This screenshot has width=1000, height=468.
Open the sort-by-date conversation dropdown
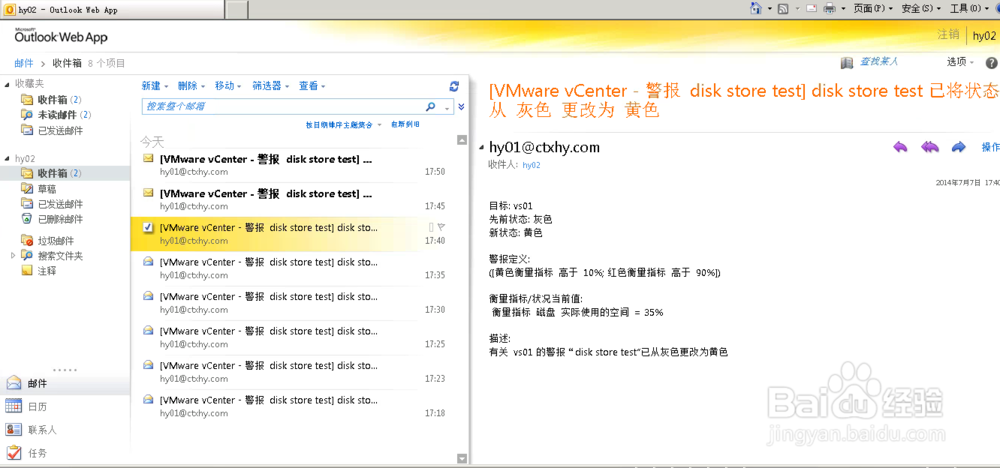click(x=344, y=124)
